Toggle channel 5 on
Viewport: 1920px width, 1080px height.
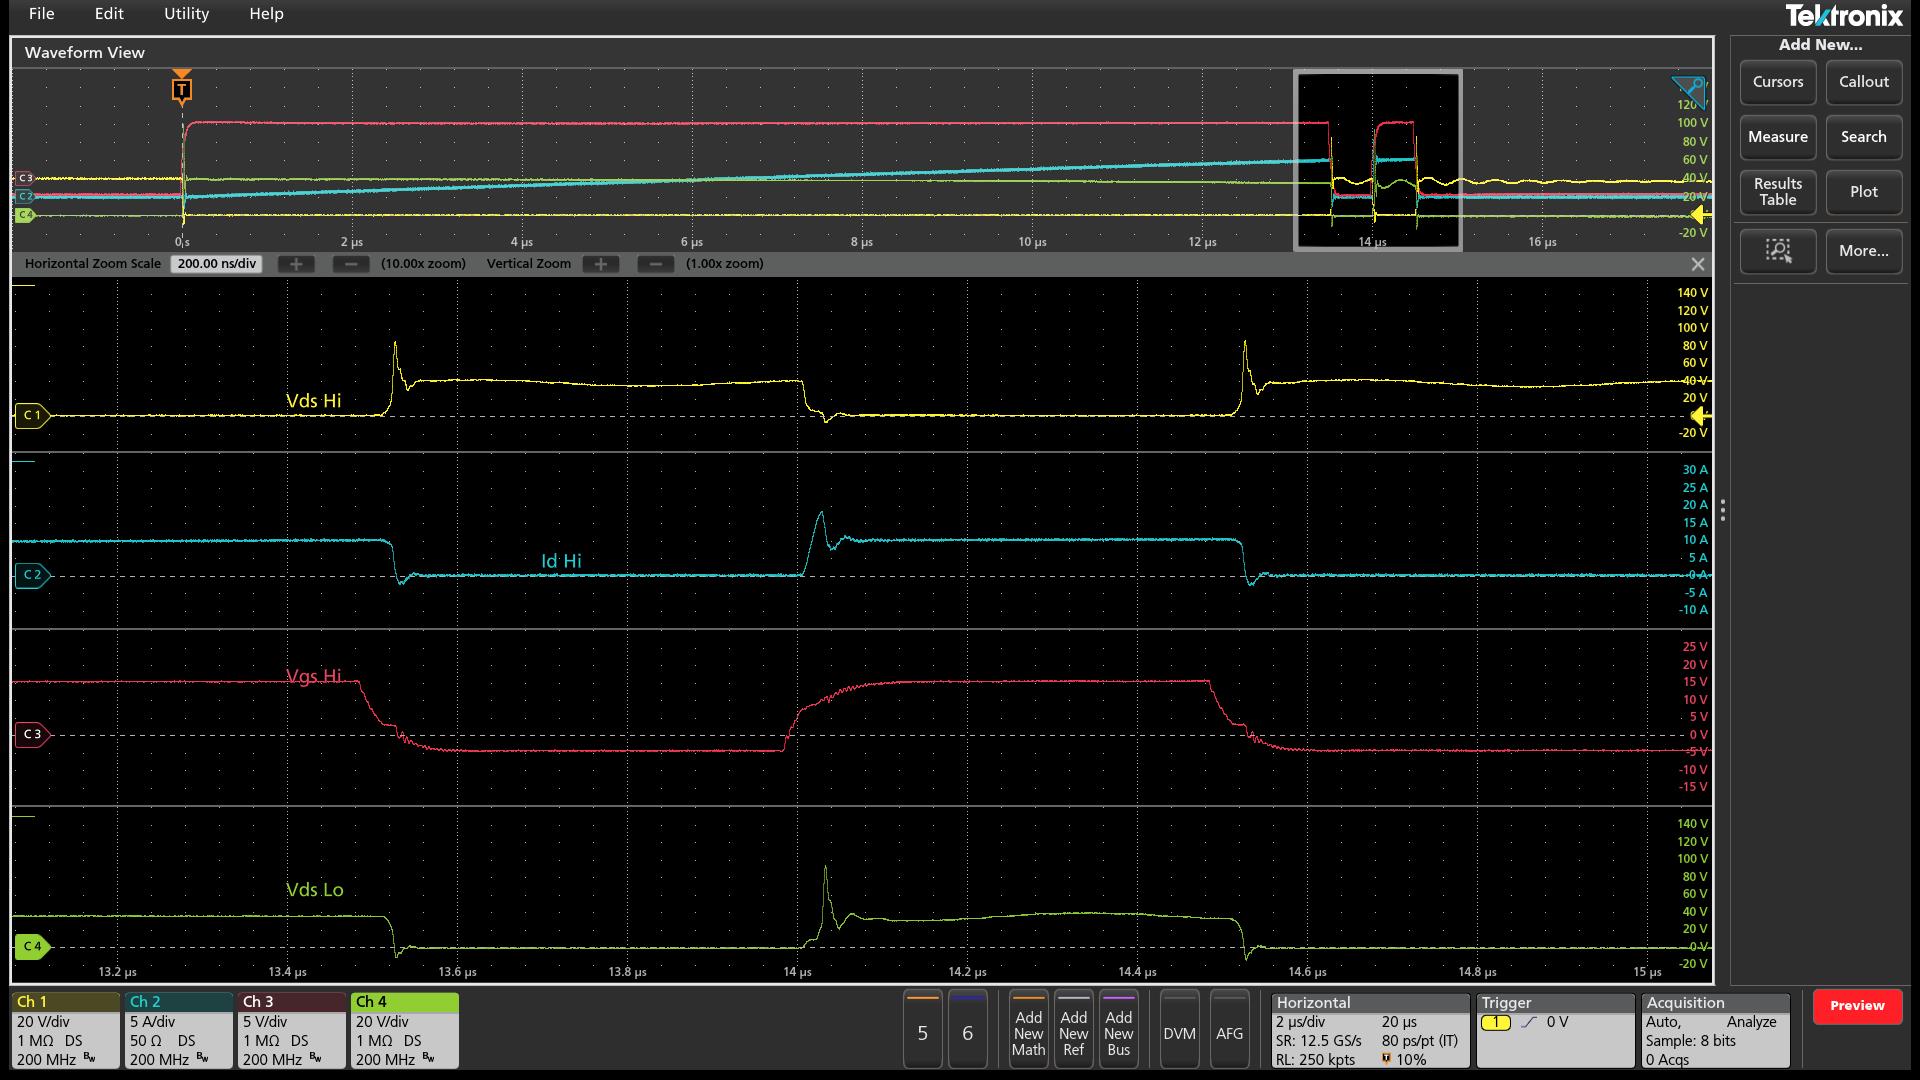[922, 1030]
